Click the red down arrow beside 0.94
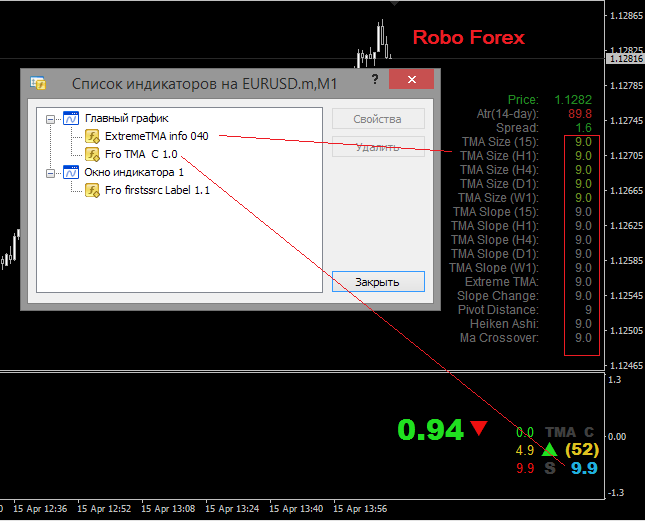Image resolution: width=645 pixels, height=521 pixels. [479, 428]
